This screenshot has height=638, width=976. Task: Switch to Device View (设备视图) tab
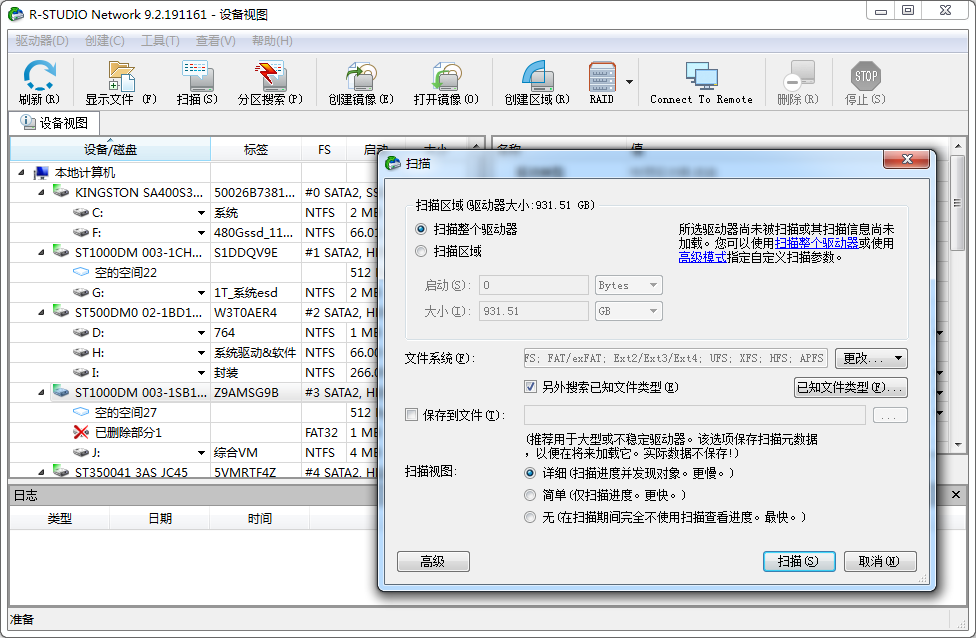tap(54, 123)
